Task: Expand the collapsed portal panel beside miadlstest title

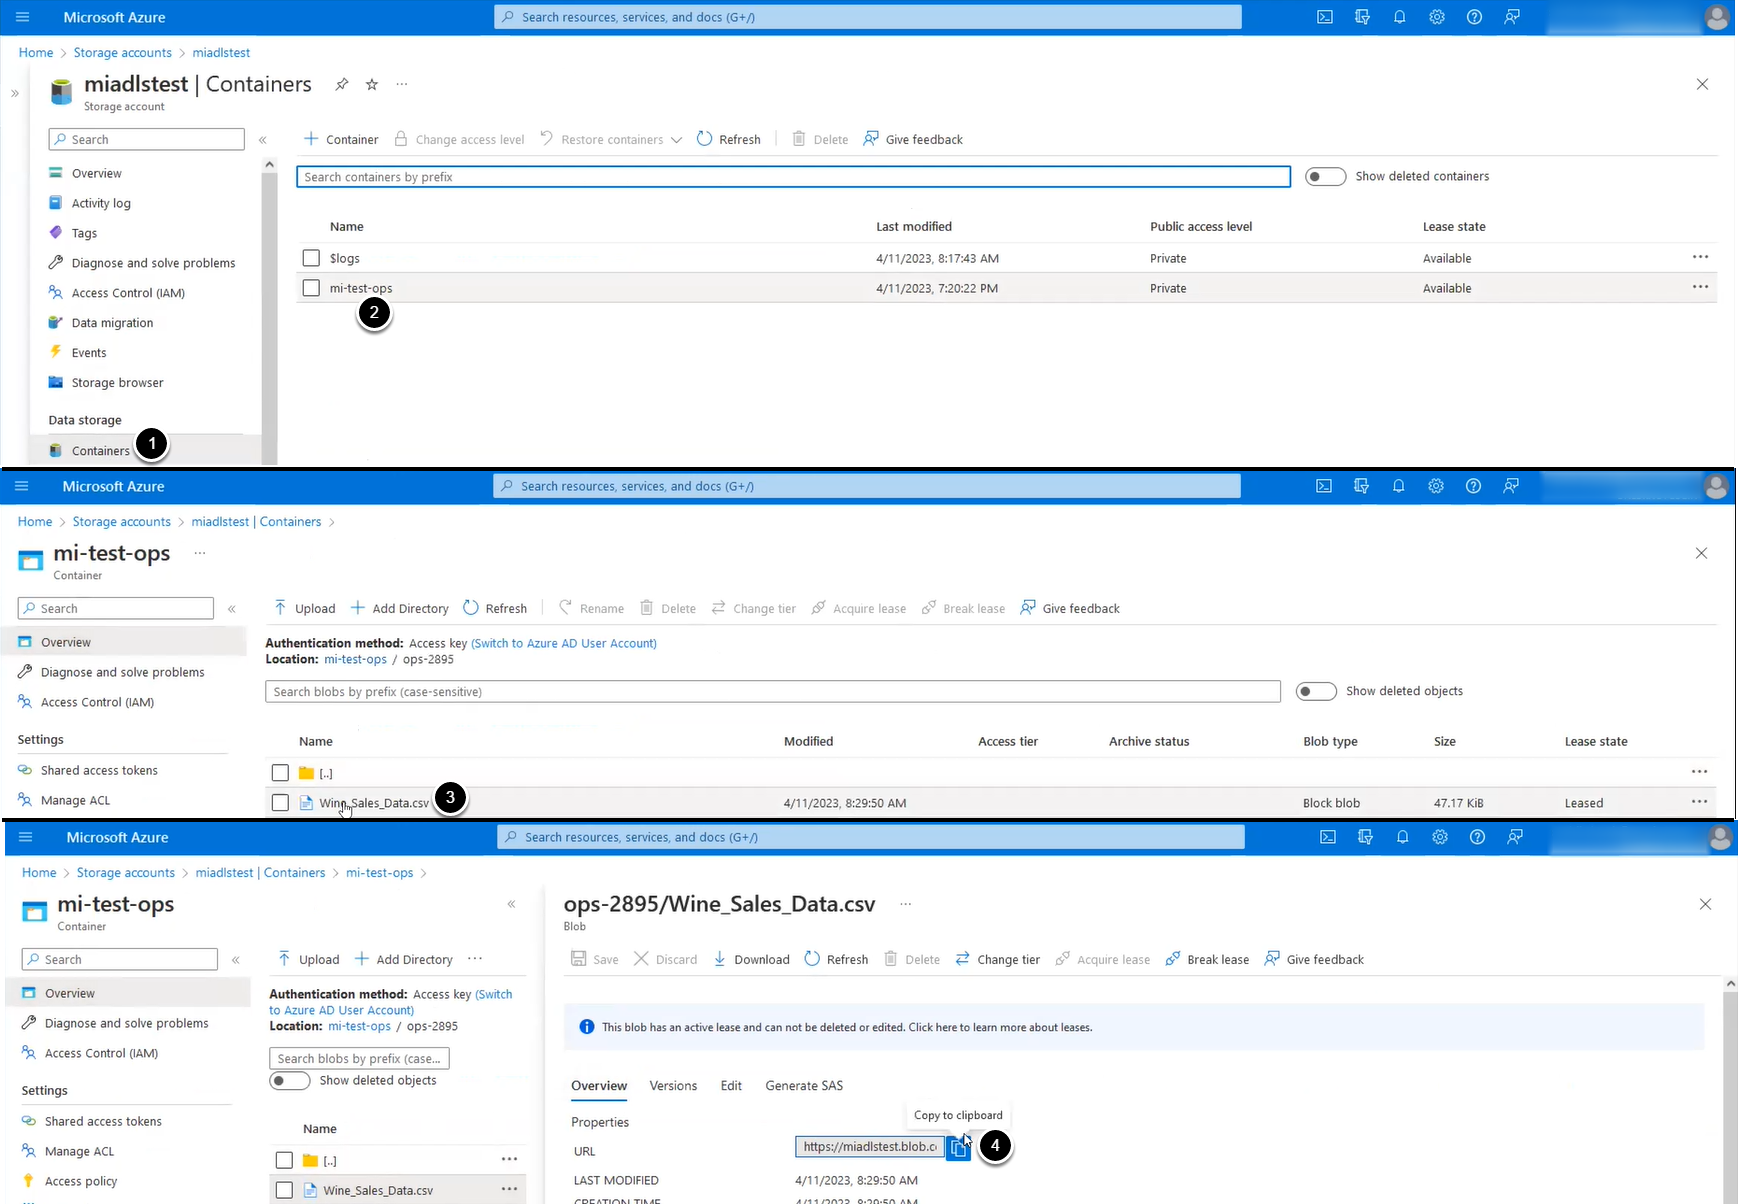Action: (x=15, y=93)
